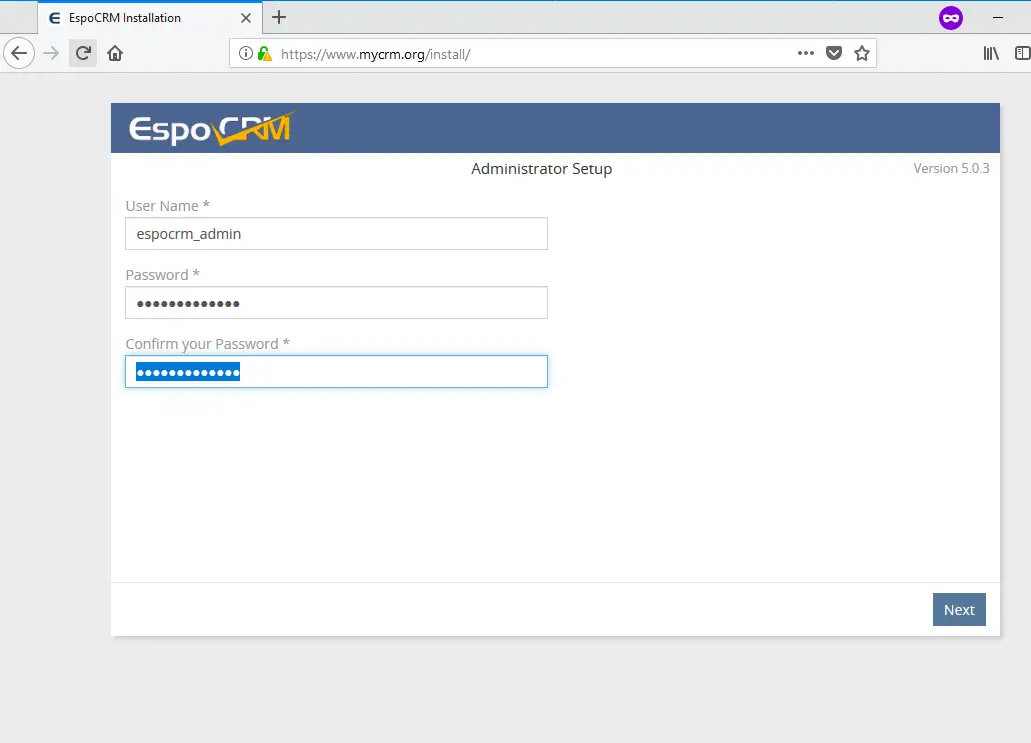
Task: Click the private browsing mask icon
Action: [951, 18]
